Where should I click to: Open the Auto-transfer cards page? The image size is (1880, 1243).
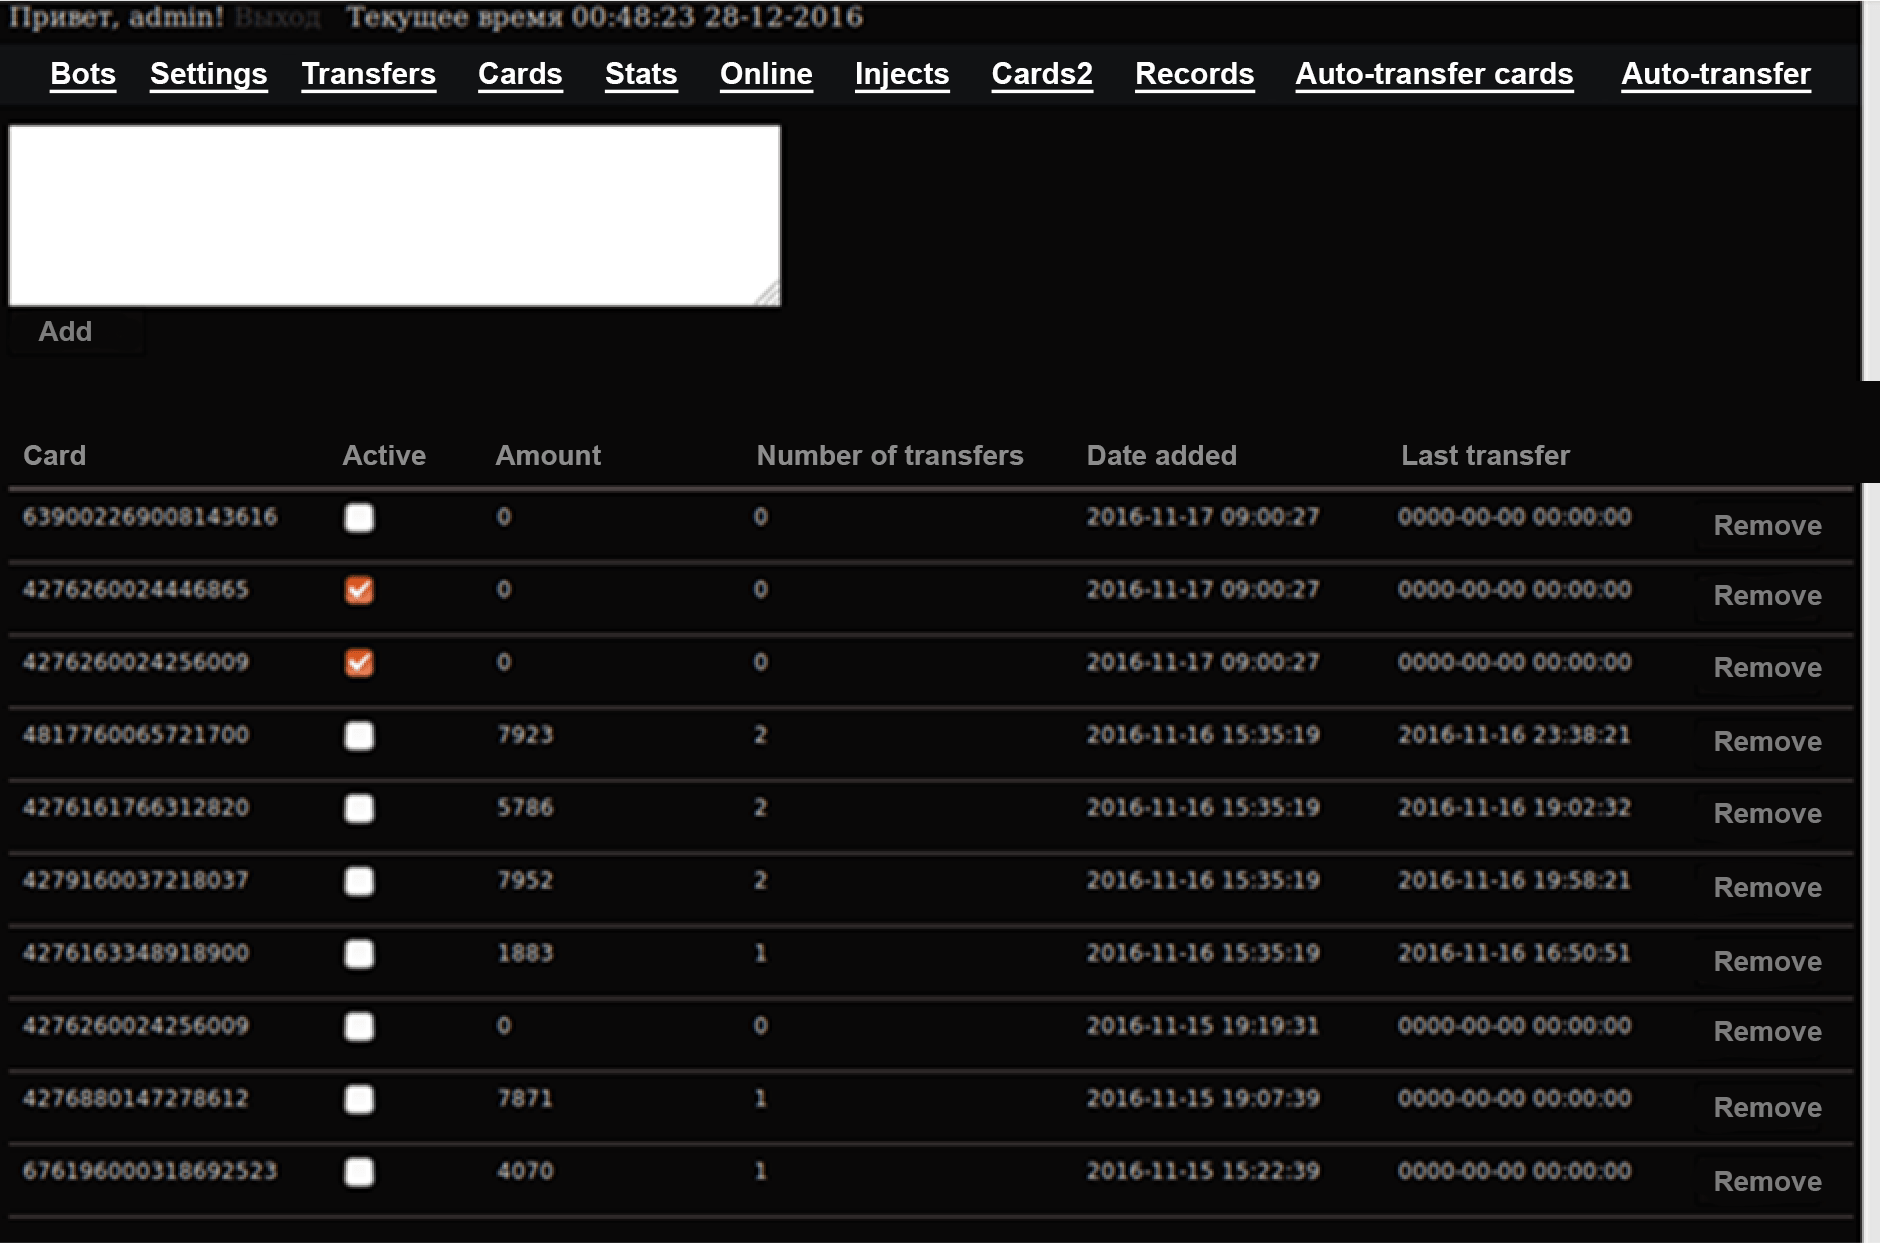pyautogui.click(x=1434, y=74)
